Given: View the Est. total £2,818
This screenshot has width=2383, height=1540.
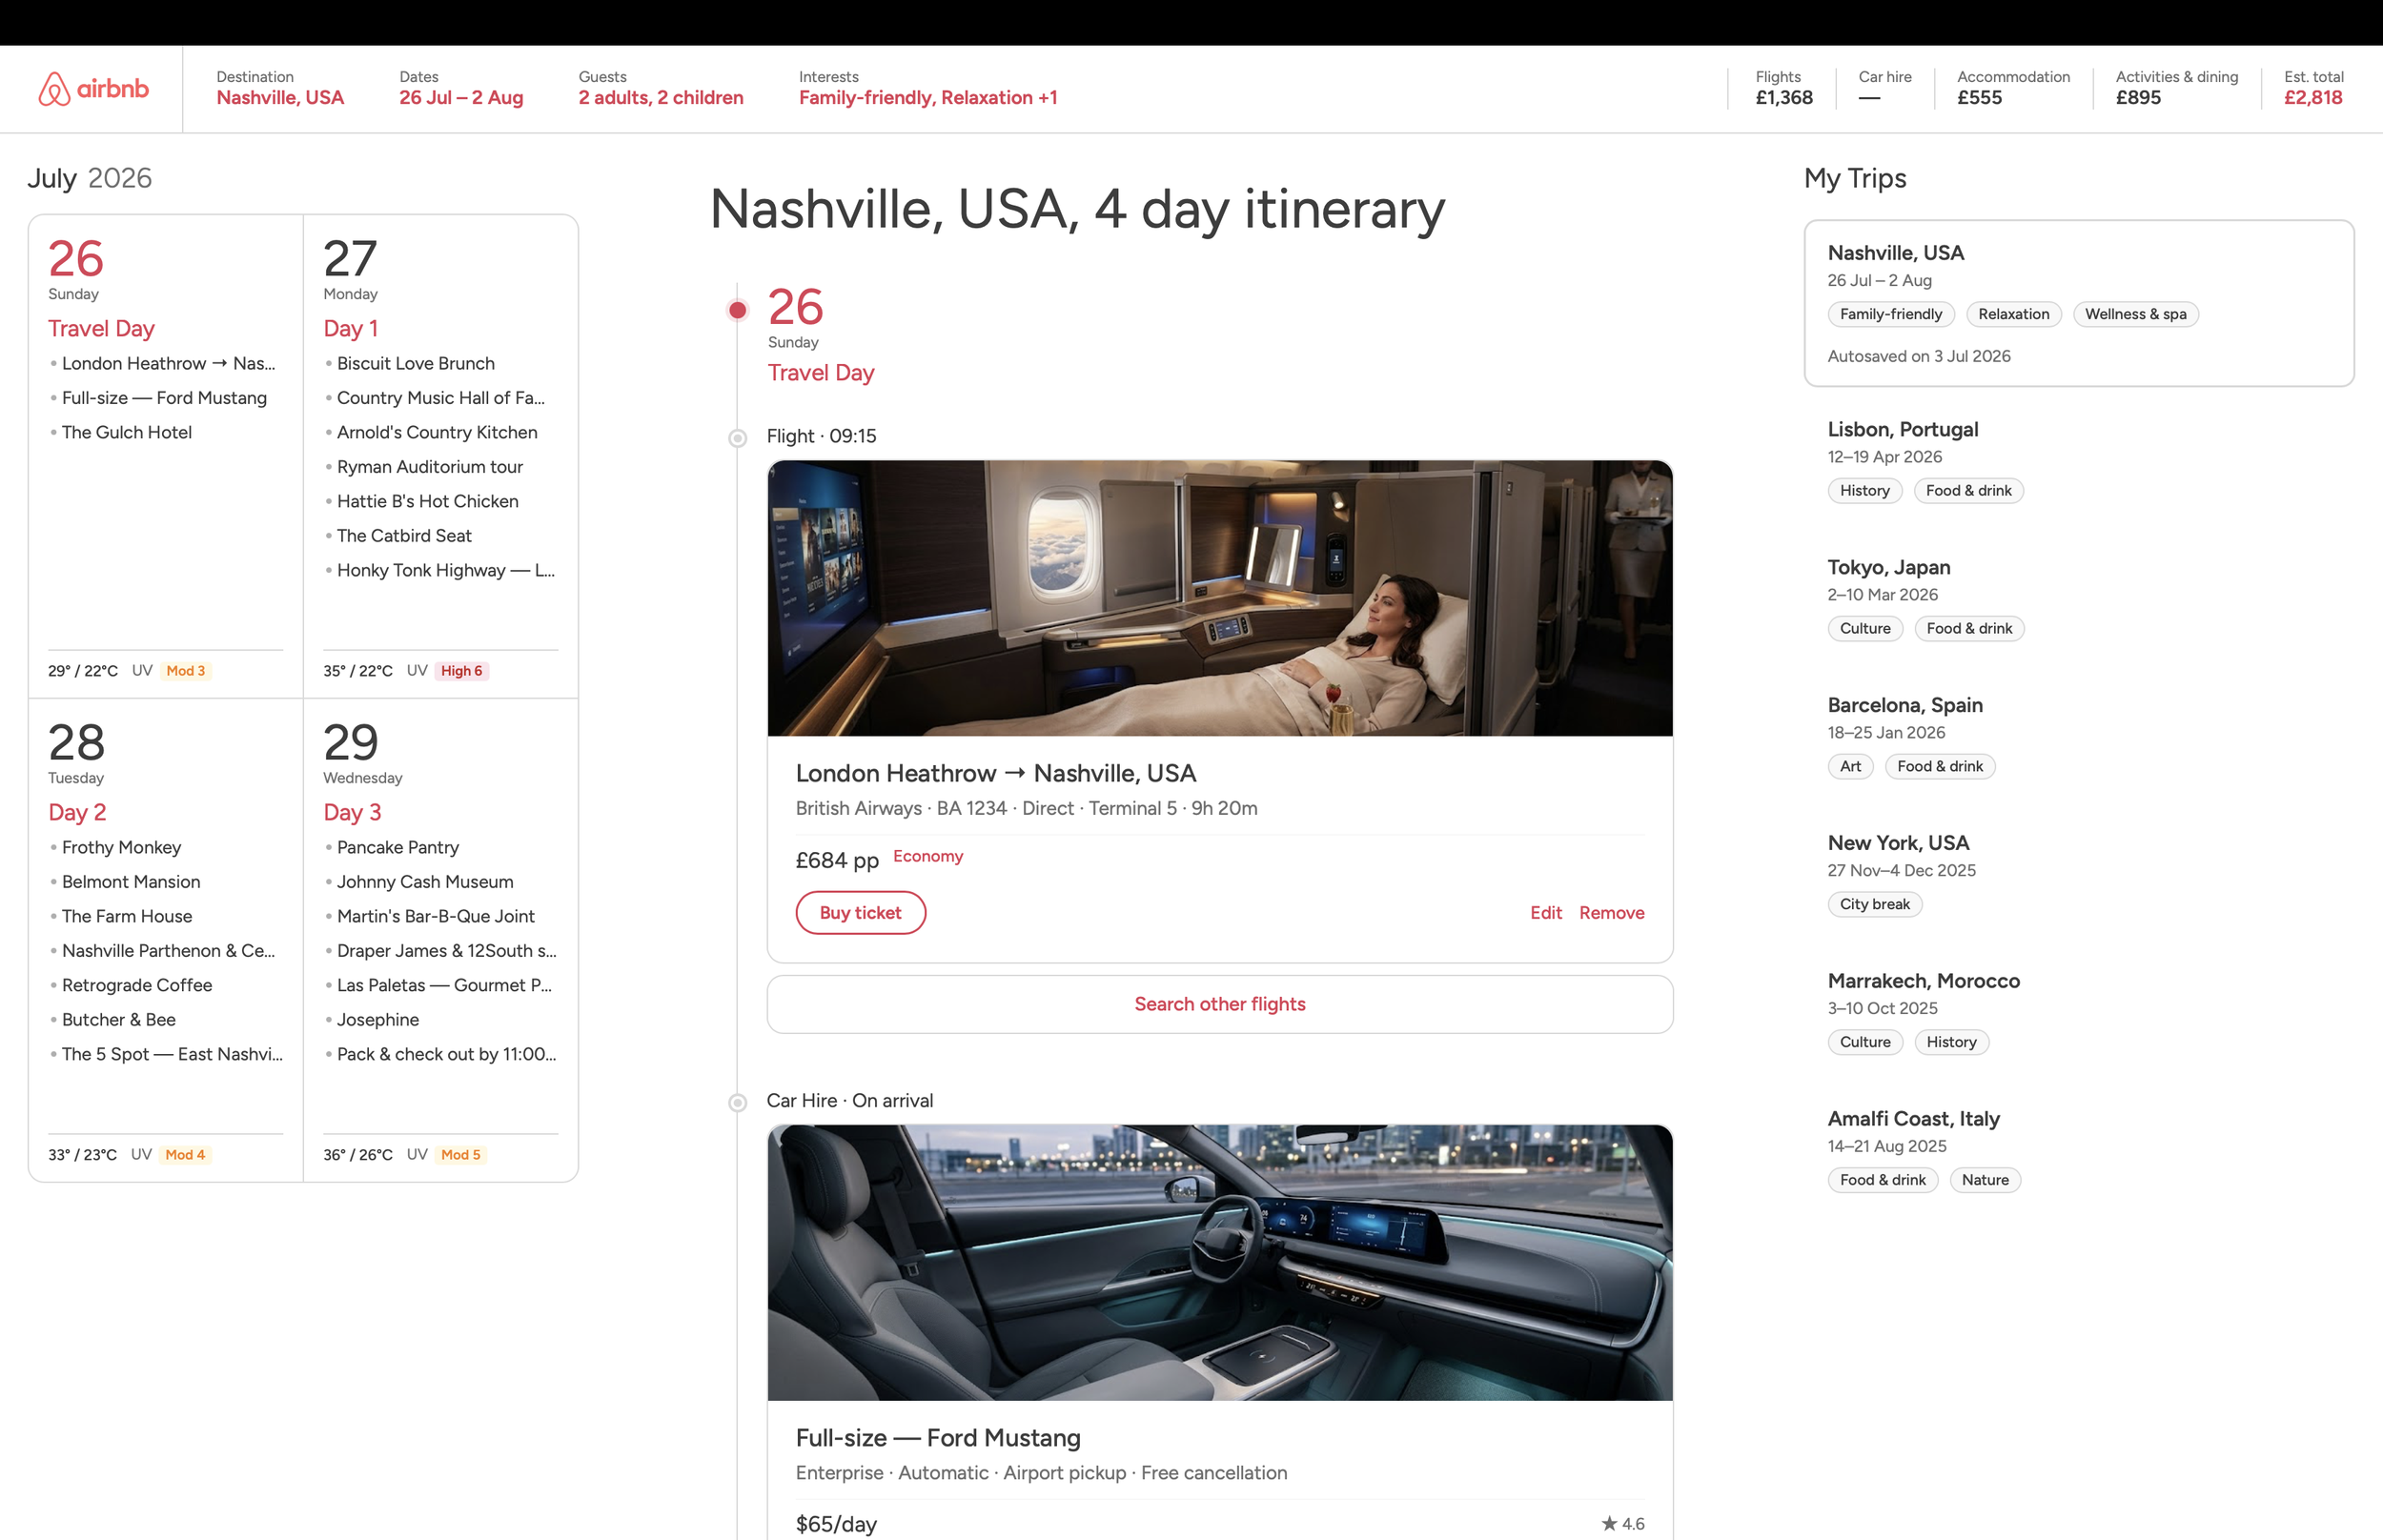Looking at the screenshot, I should click(x=2313, y=88).
